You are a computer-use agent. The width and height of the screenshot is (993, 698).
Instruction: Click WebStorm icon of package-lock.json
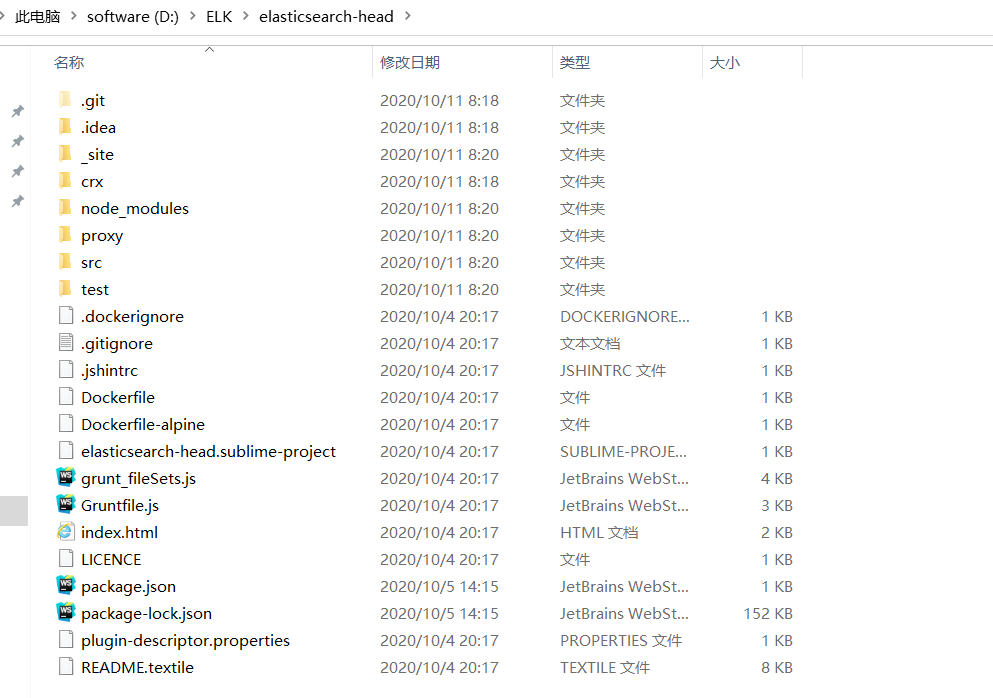point(66,612)
